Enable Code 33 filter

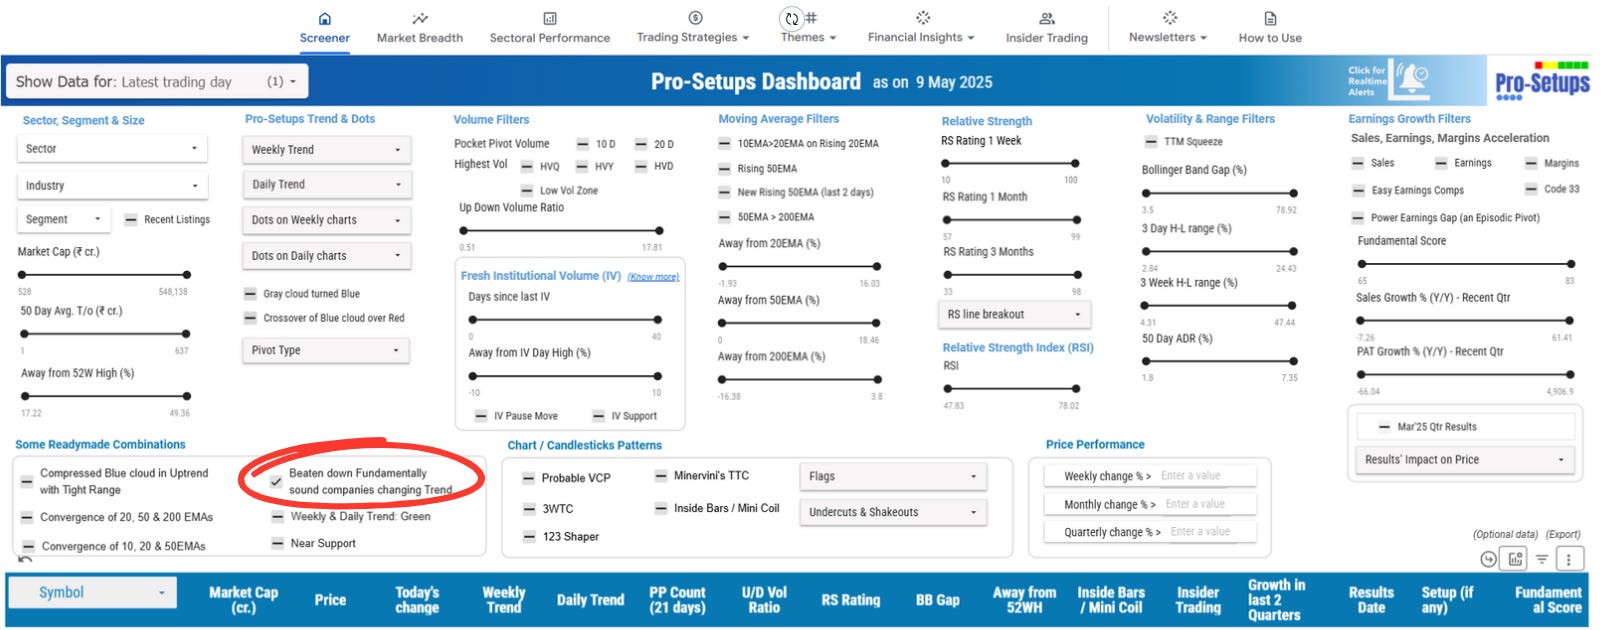click(1531, 189)
